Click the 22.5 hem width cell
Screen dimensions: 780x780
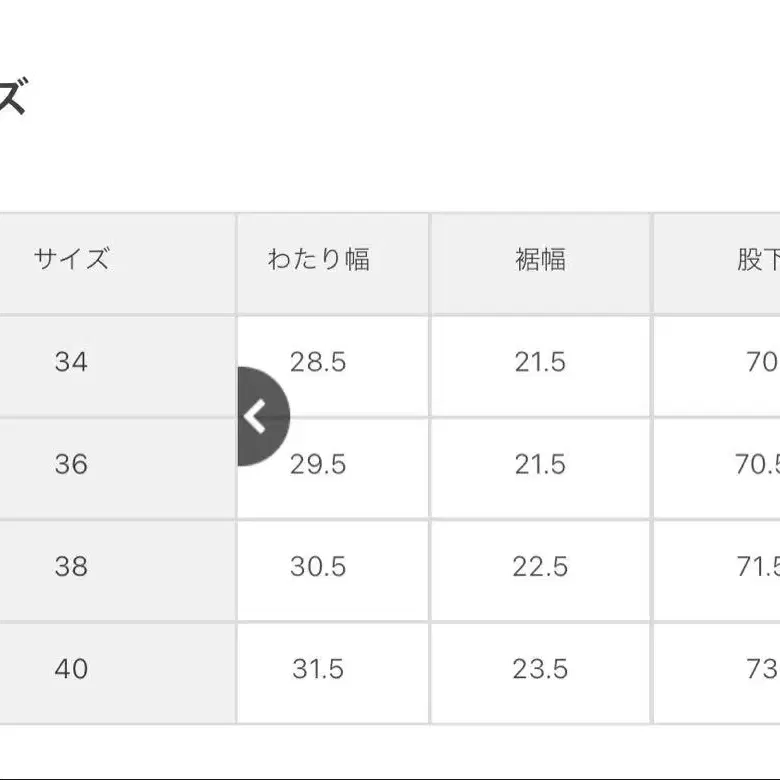(540, 567)
